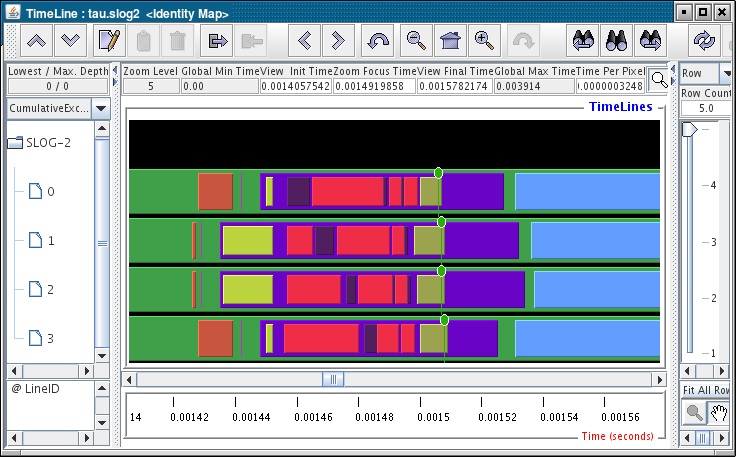The height and width of the screenshot is (457, 736).
Task: Click View Init Time field 0.0014057542
Action: 296,86
